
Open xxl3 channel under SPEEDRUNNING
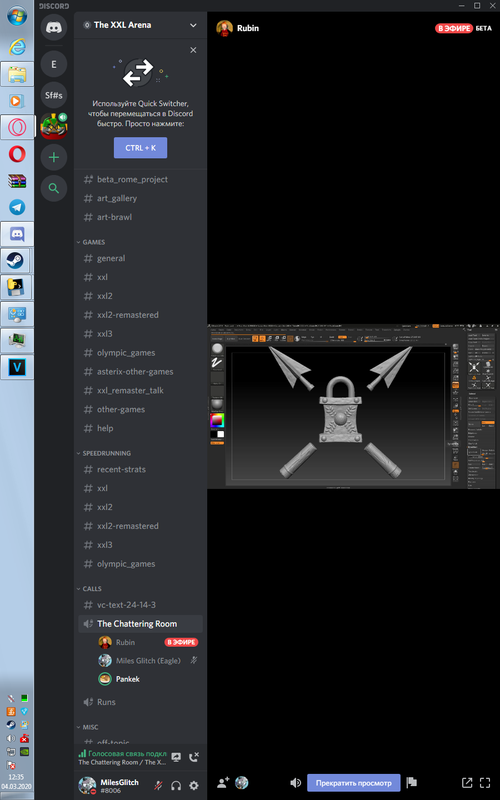point(140,545)
